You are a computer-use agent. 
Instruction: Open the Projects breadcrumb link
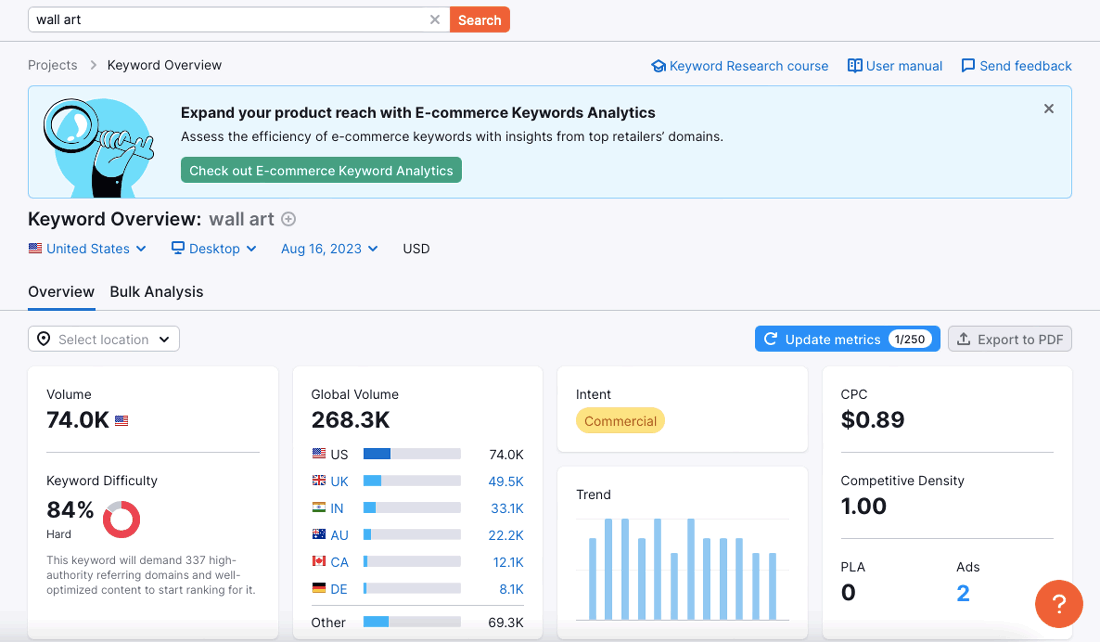point(52,65)
